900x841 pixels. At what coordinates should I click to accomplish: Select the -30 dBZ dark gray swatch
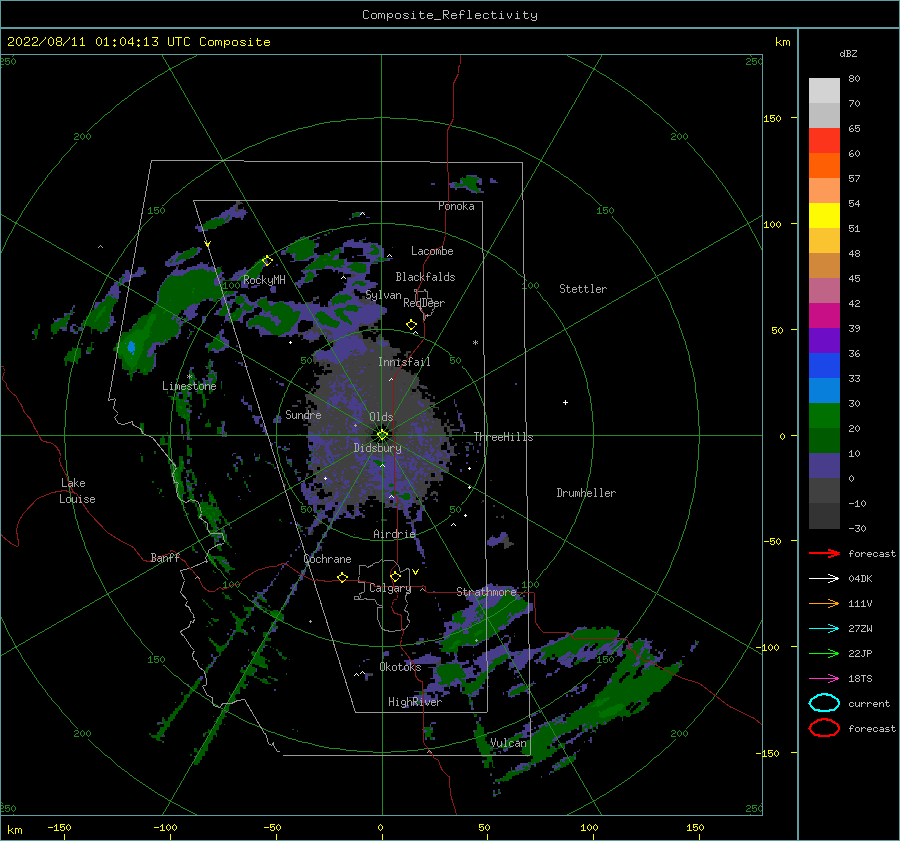tap(824, 516)
